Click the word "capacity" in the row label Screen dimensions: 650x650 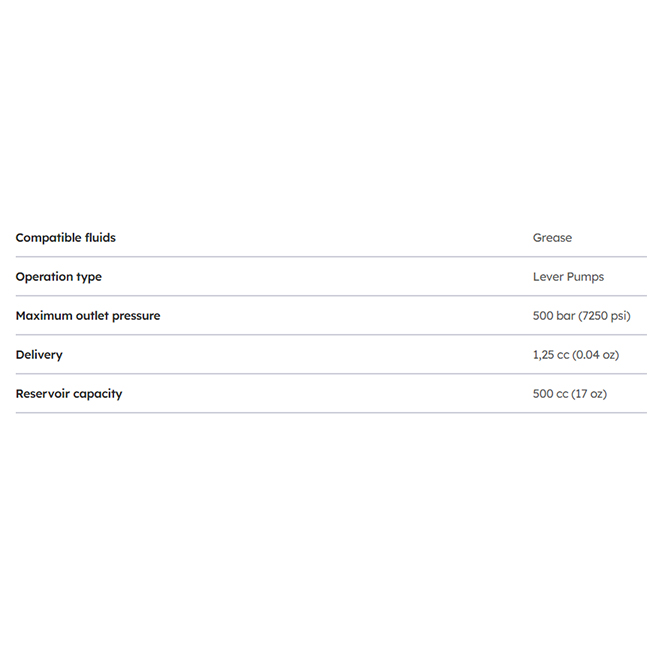[100, 394]
